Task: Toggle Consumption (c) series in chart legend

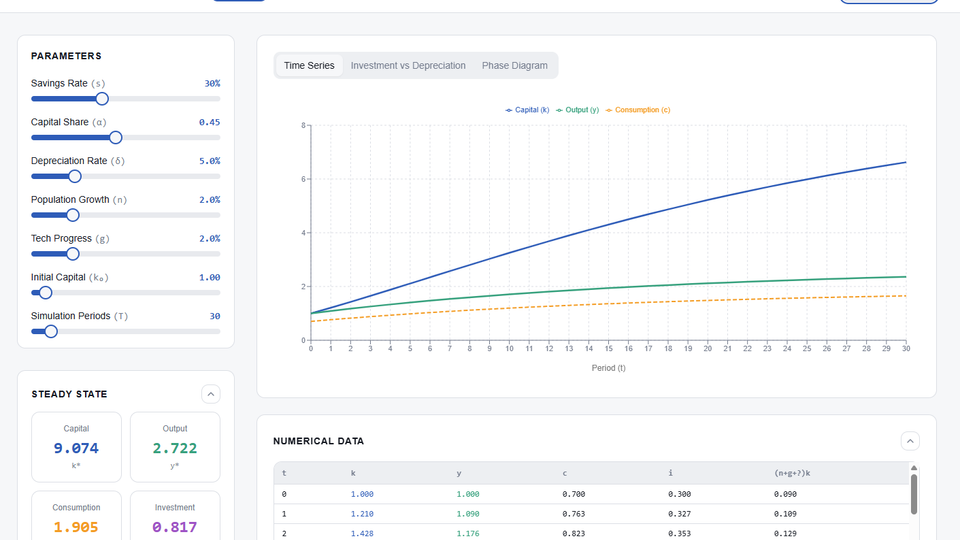Action: pyautogui.click(x=637, y=110)
